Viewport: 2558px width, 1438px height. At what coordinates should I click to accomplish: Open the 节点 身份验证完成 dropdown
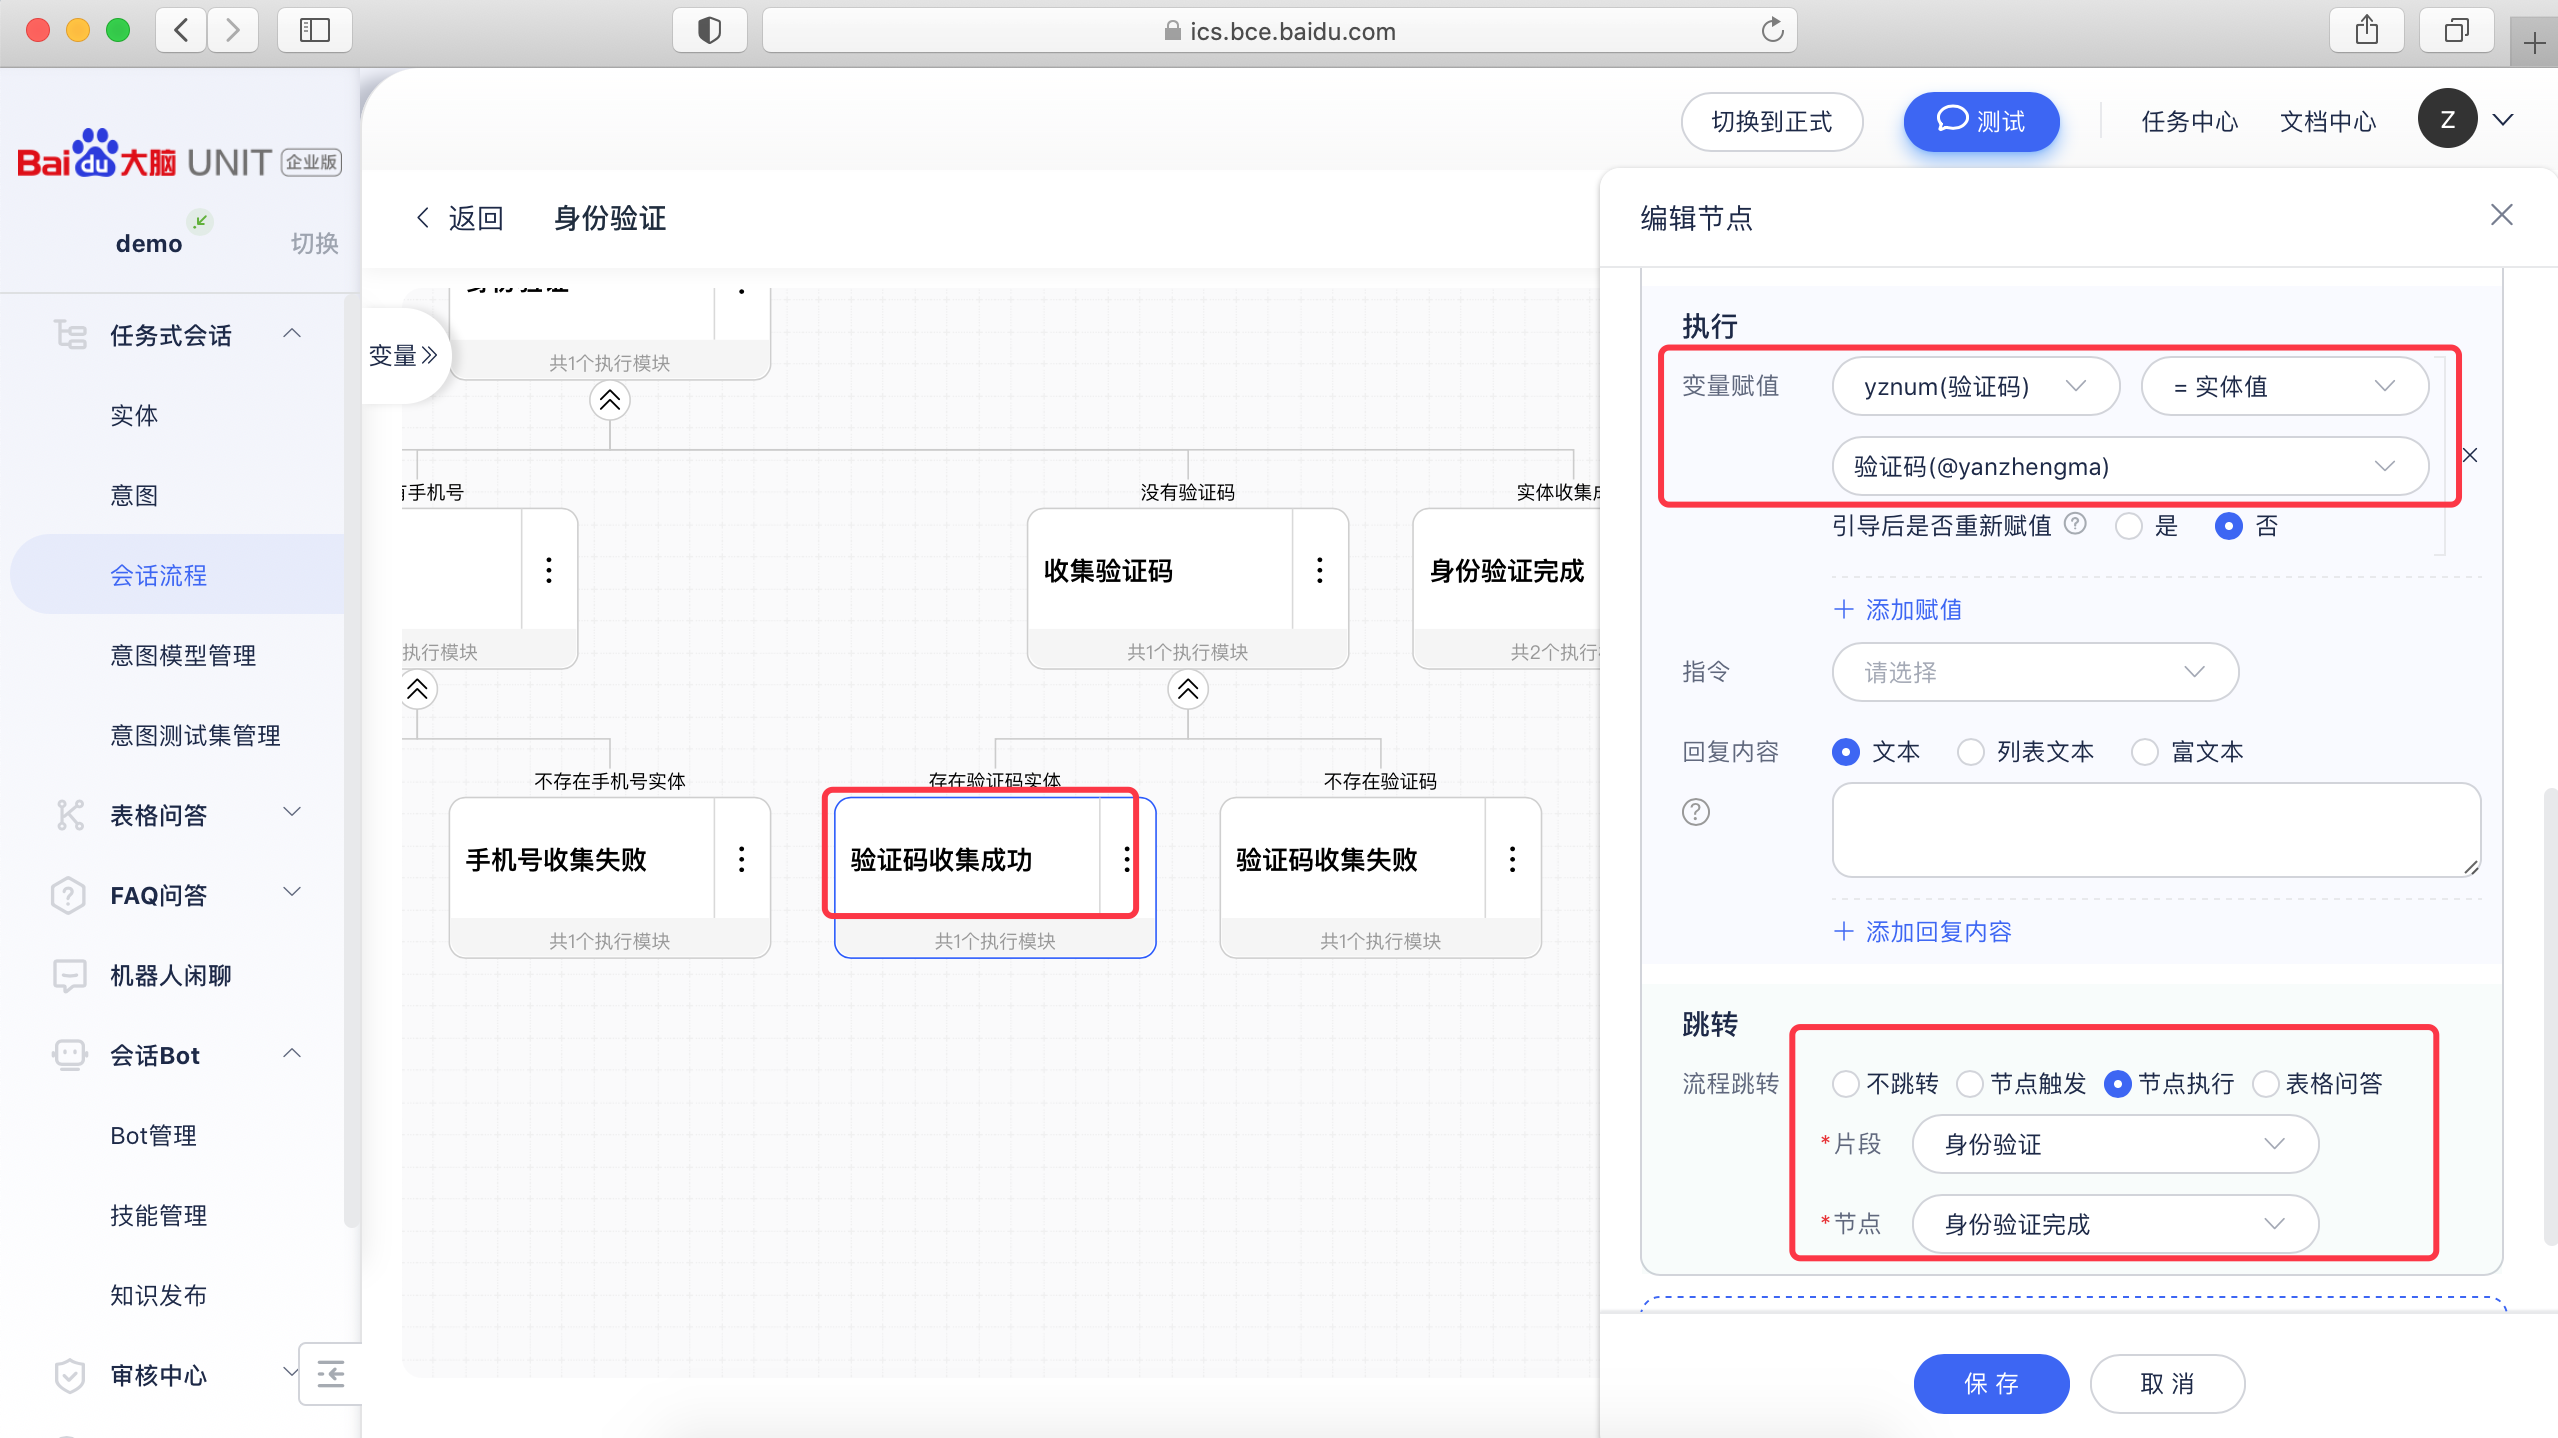point(2114,1224)
